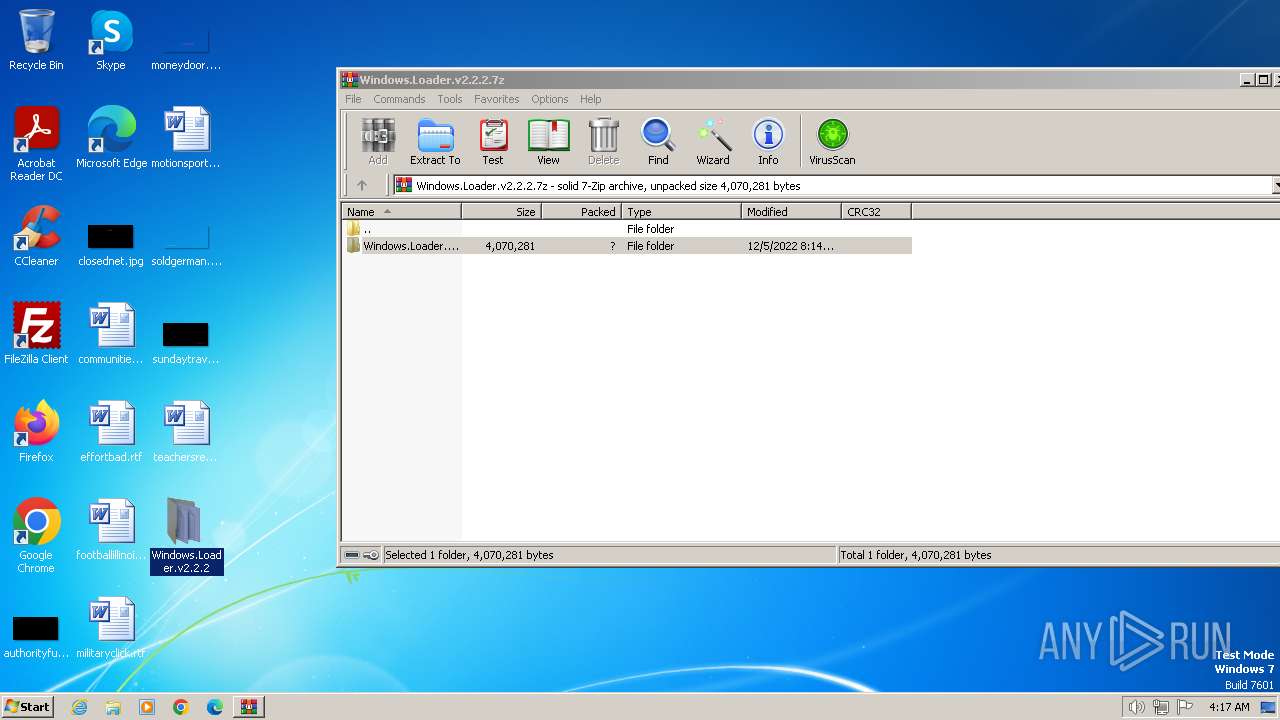The image size is (1280, 720).
Task: Open the Favorites menu
Action: click(x=496, y=99)
